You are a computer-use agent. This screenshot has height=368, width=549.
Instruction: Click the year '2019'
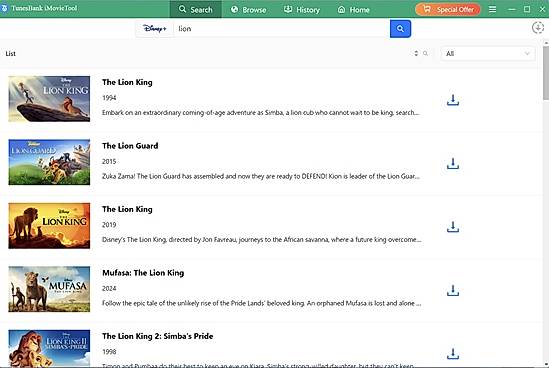pyautogui.click(x=109, y=225)
